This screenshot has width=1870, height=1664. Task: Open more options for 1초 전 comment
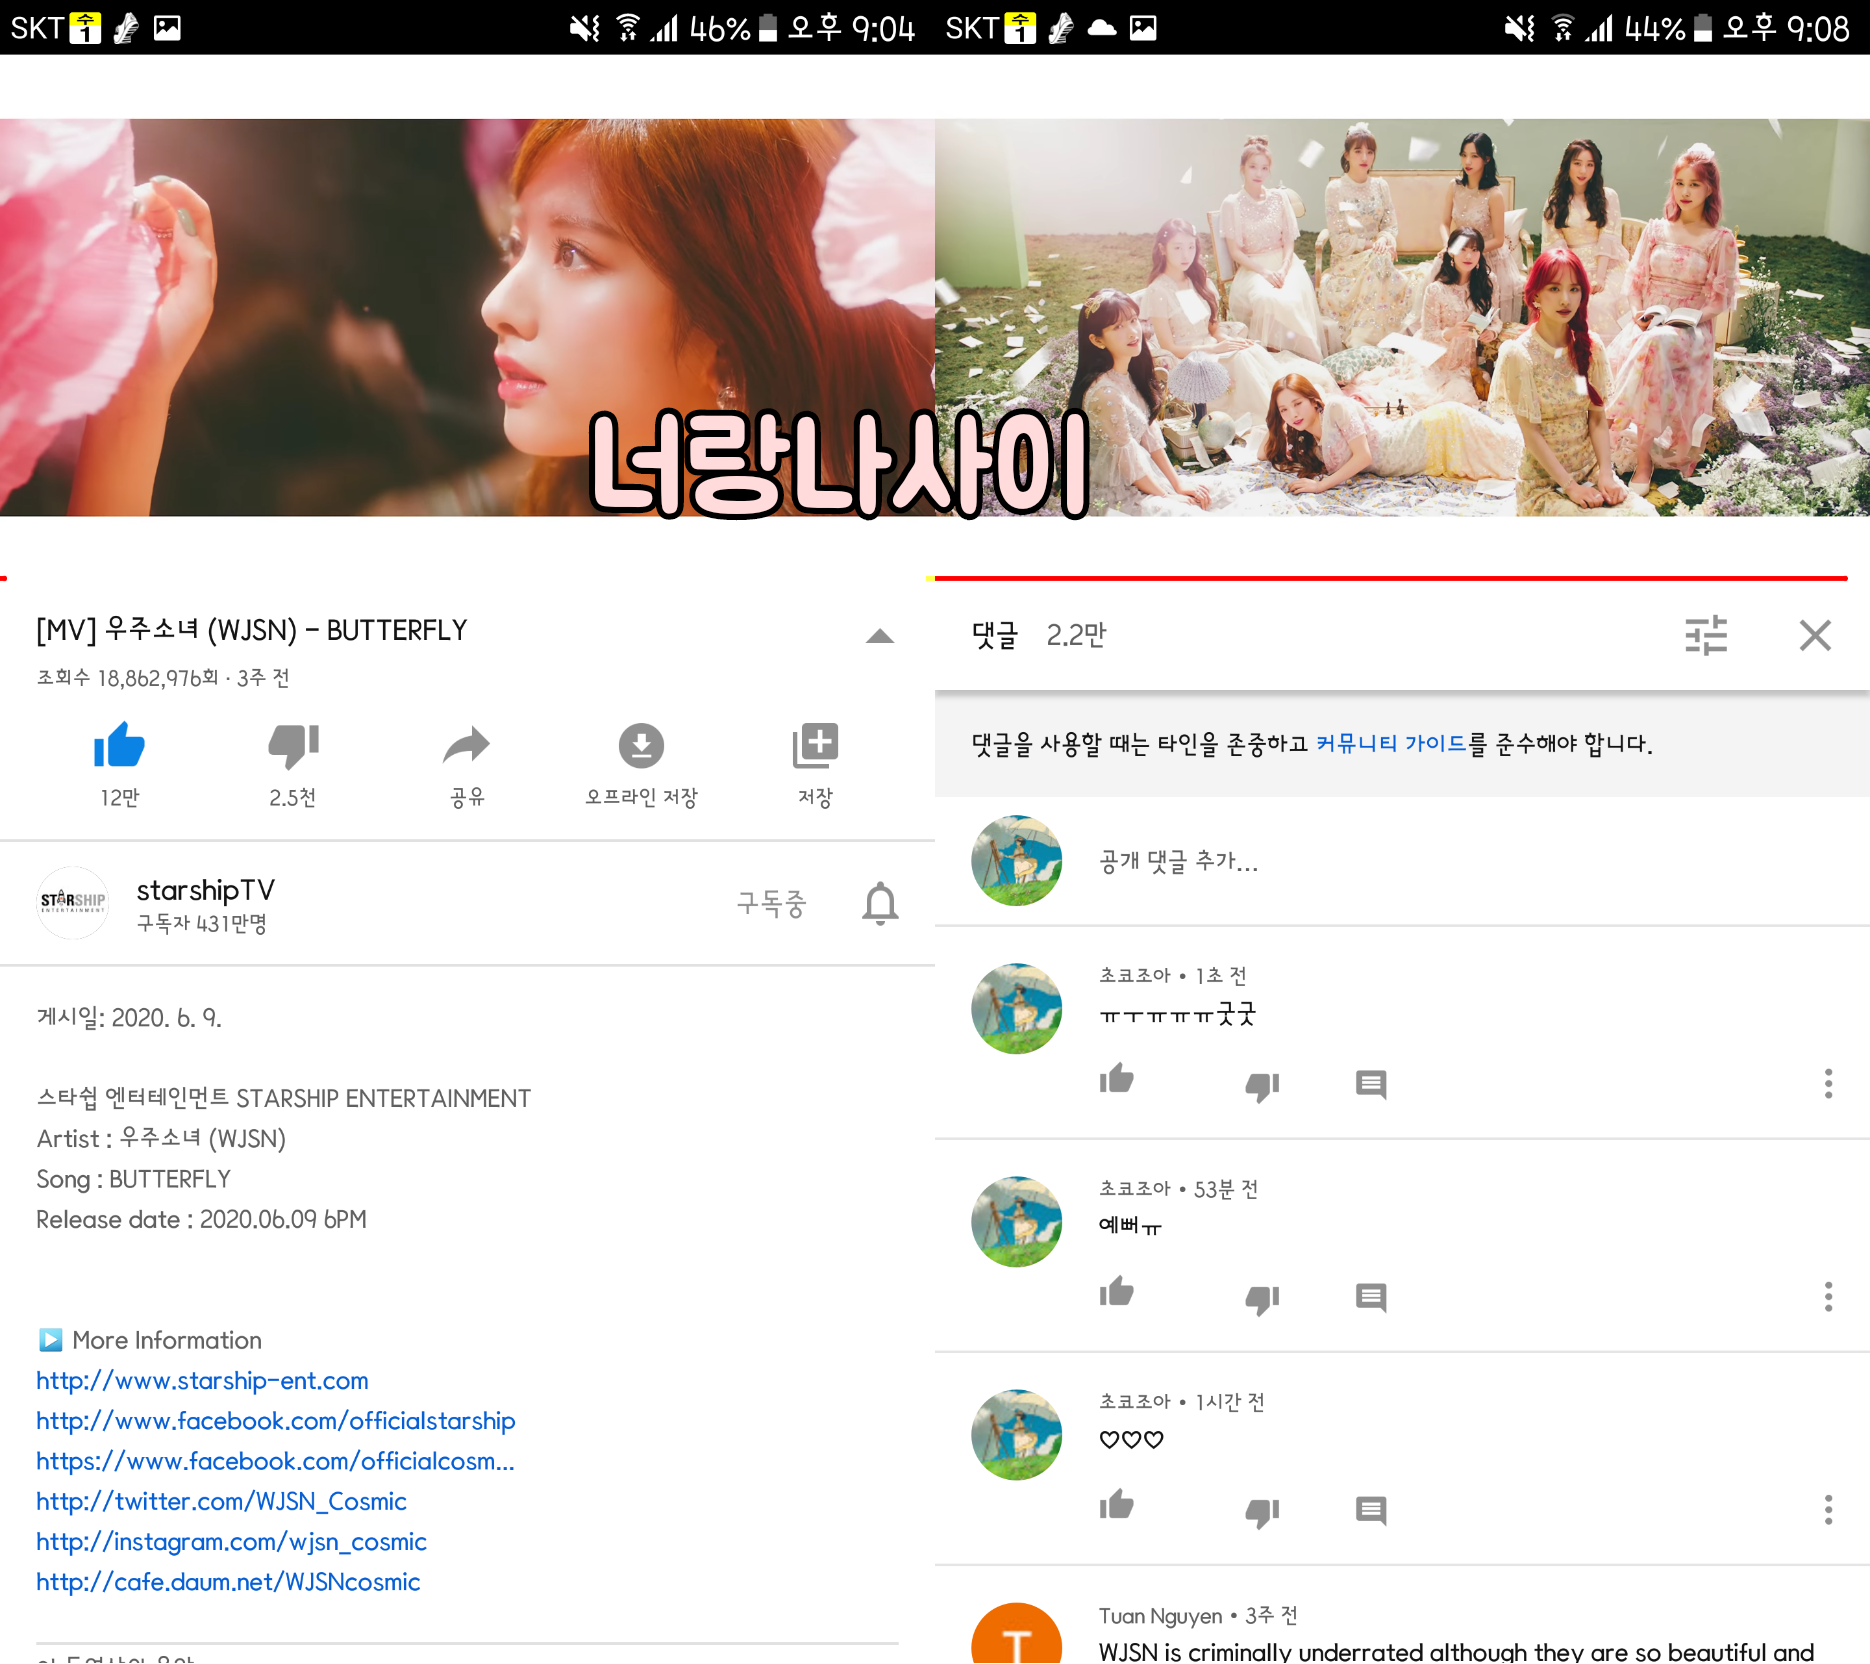[1828, 1084]
